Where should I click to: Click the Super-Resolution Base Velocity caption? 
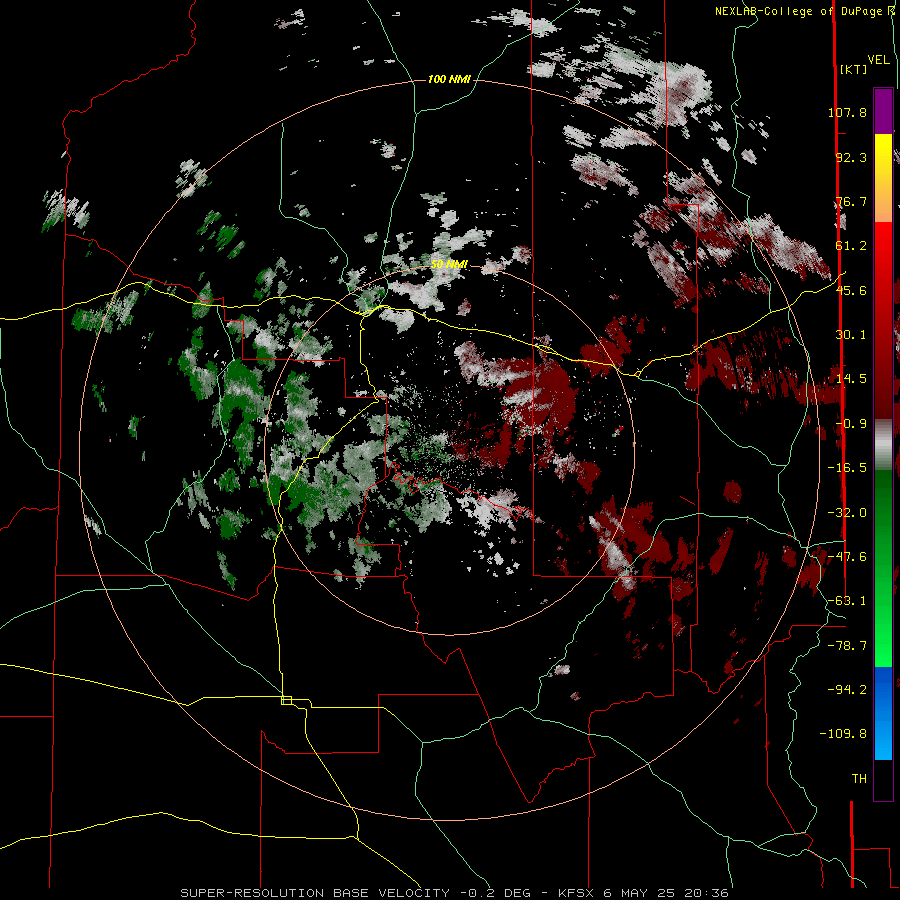click(x=455, y=893)
